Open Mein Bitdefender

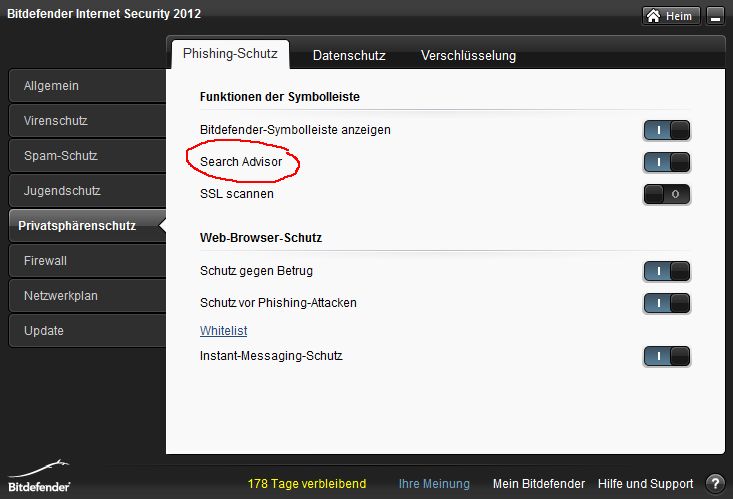pyautogui.click(x=539, y=484)
